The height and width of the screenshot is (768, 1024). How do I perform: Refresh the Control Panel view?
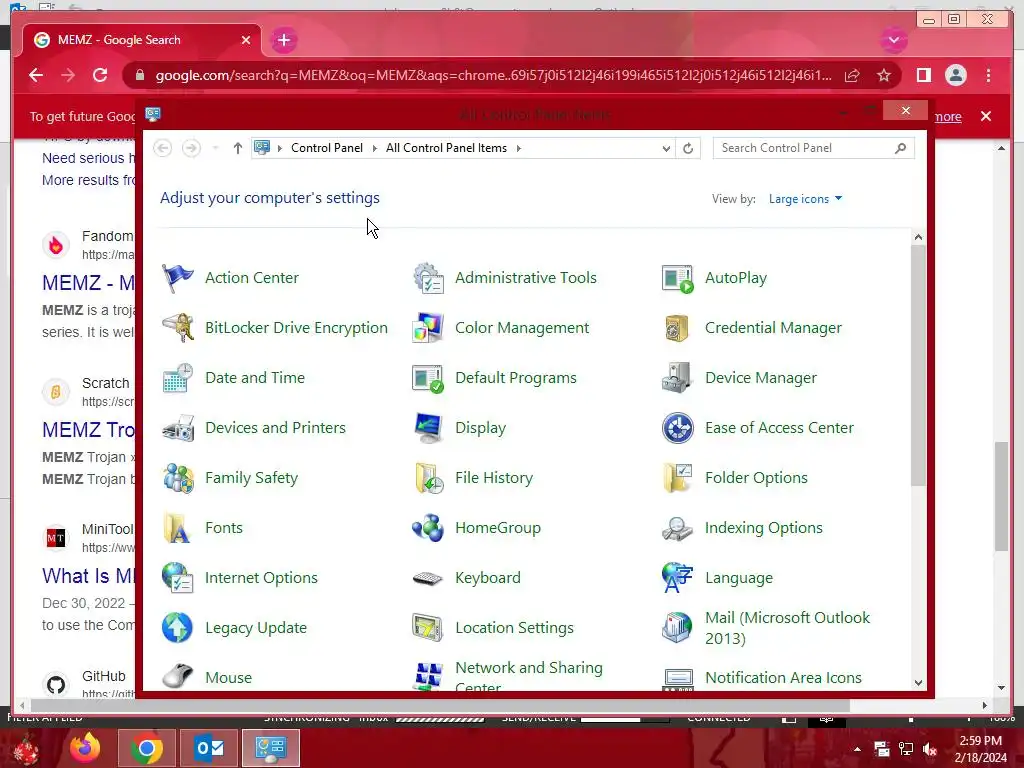coord(688,148)
